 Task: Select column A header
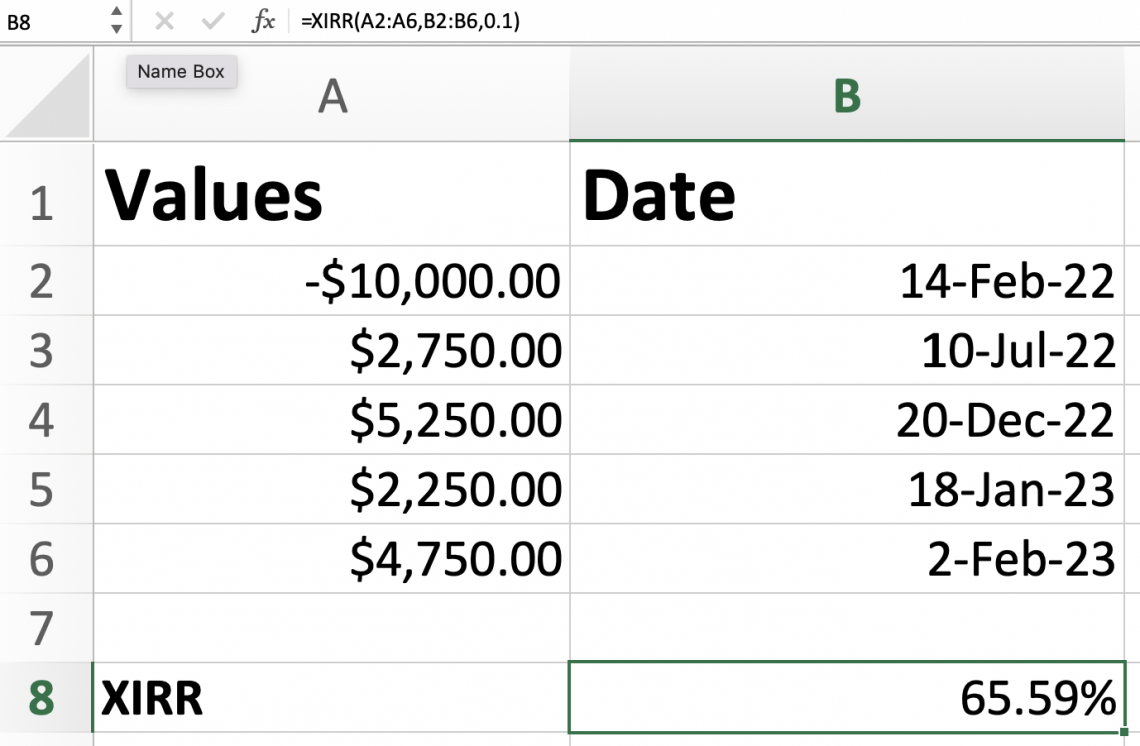pyautogui.click(x=330, y=96)
